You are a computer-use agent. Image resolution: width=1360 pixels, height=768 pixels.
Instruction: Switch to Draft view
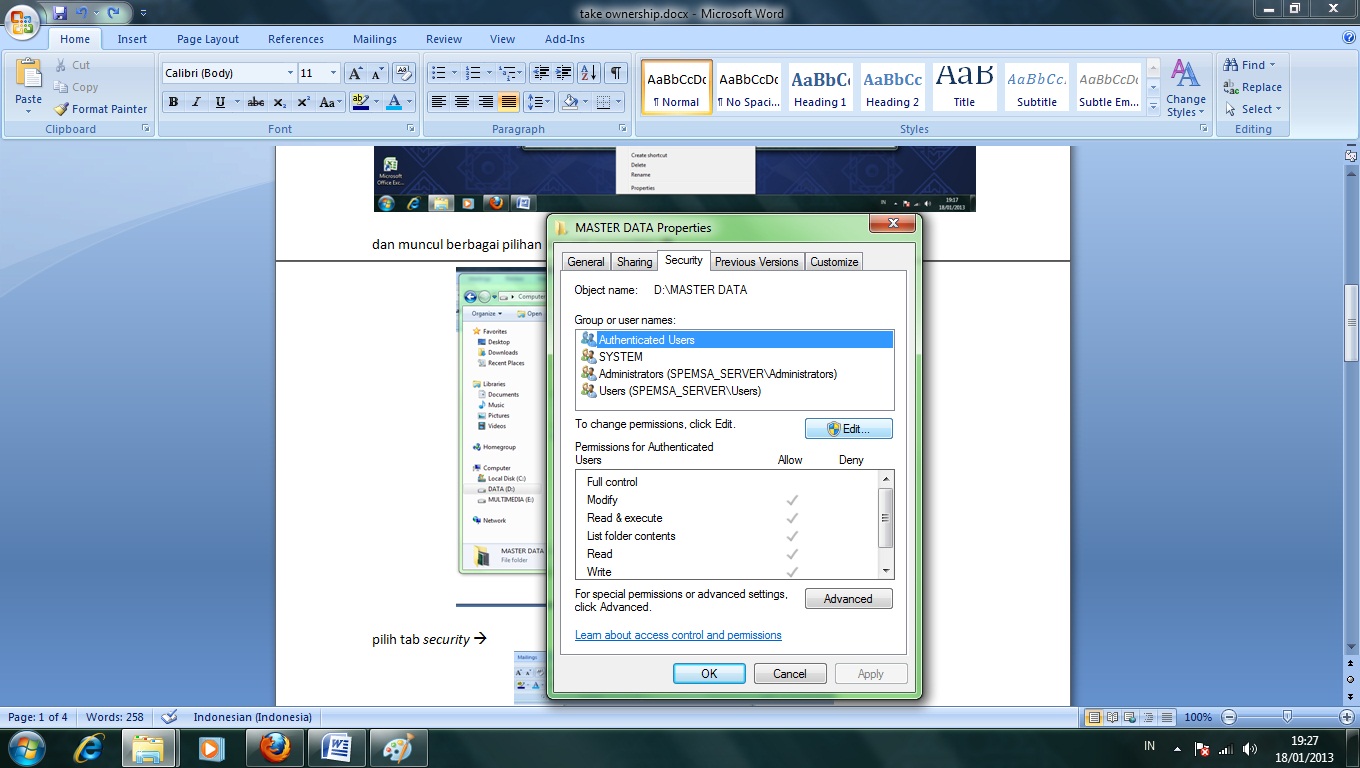(1166, 717)
